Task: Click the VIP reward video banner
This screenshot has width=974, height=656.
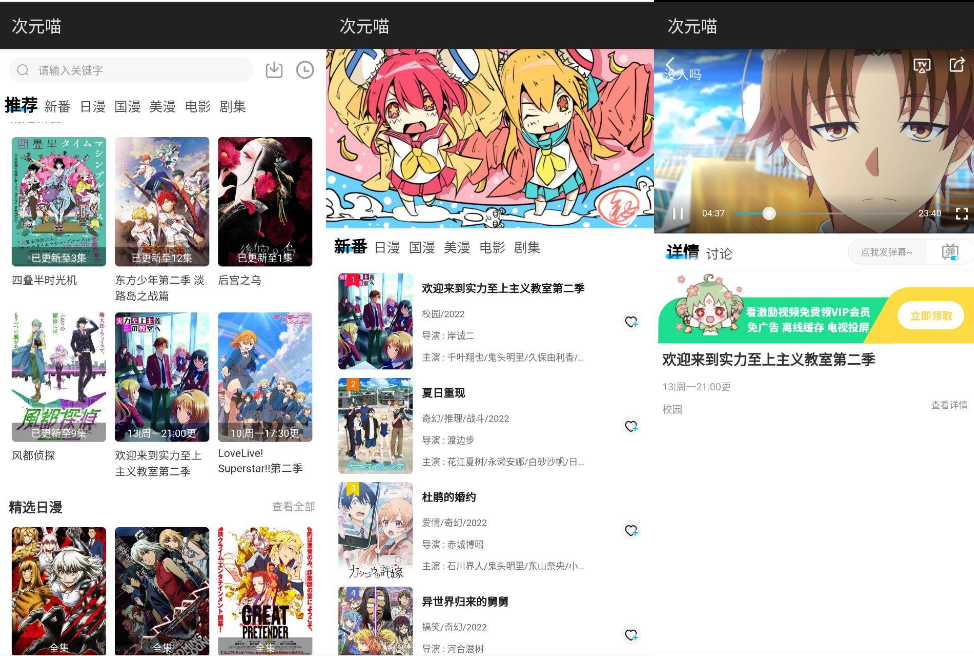Action: (x=816, y=309)
